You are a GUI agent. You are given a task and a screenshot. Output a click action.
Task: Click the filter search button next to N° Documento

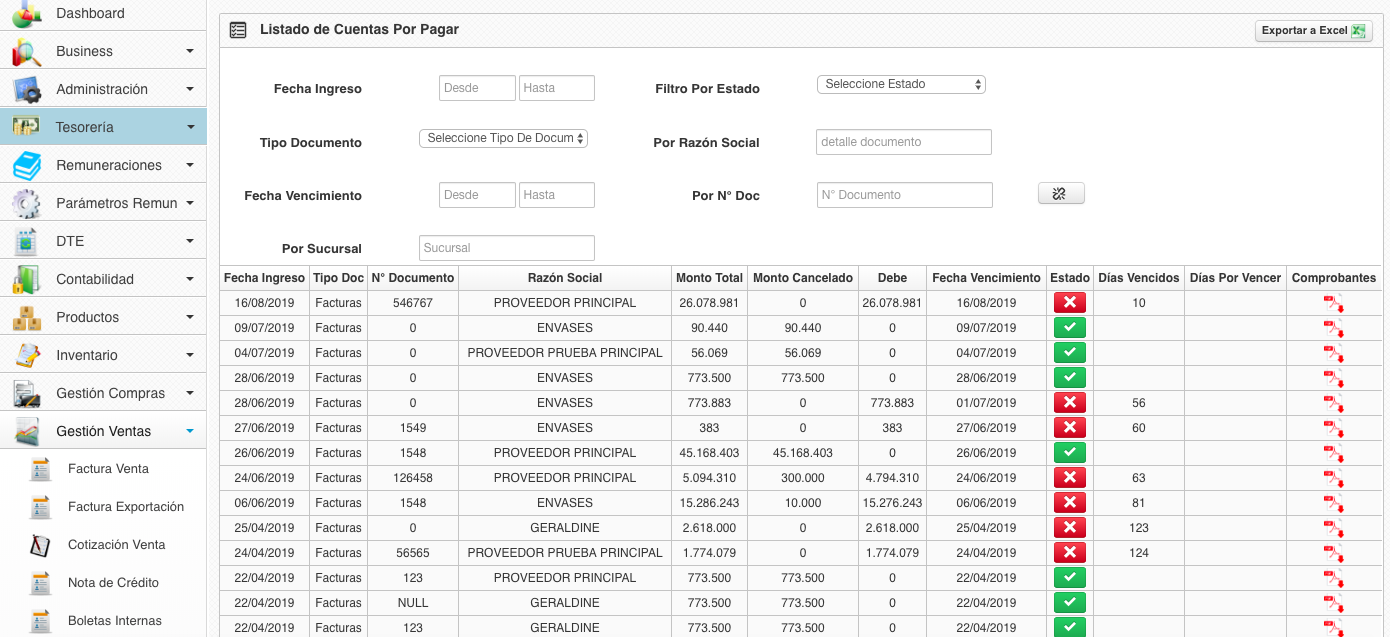[1060, 194]
